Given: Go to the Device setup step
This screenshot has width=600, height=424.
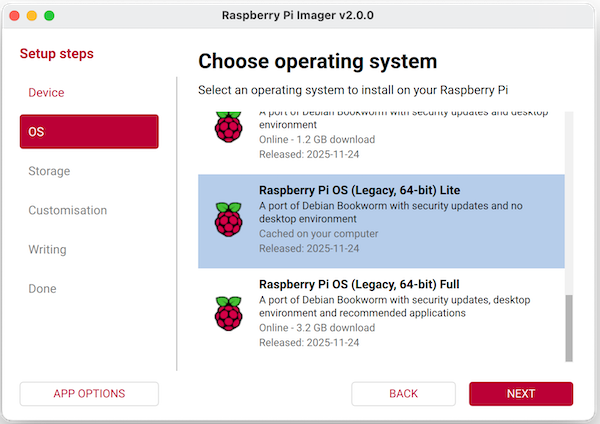Looking at the screenshot, I should [46, 93].
